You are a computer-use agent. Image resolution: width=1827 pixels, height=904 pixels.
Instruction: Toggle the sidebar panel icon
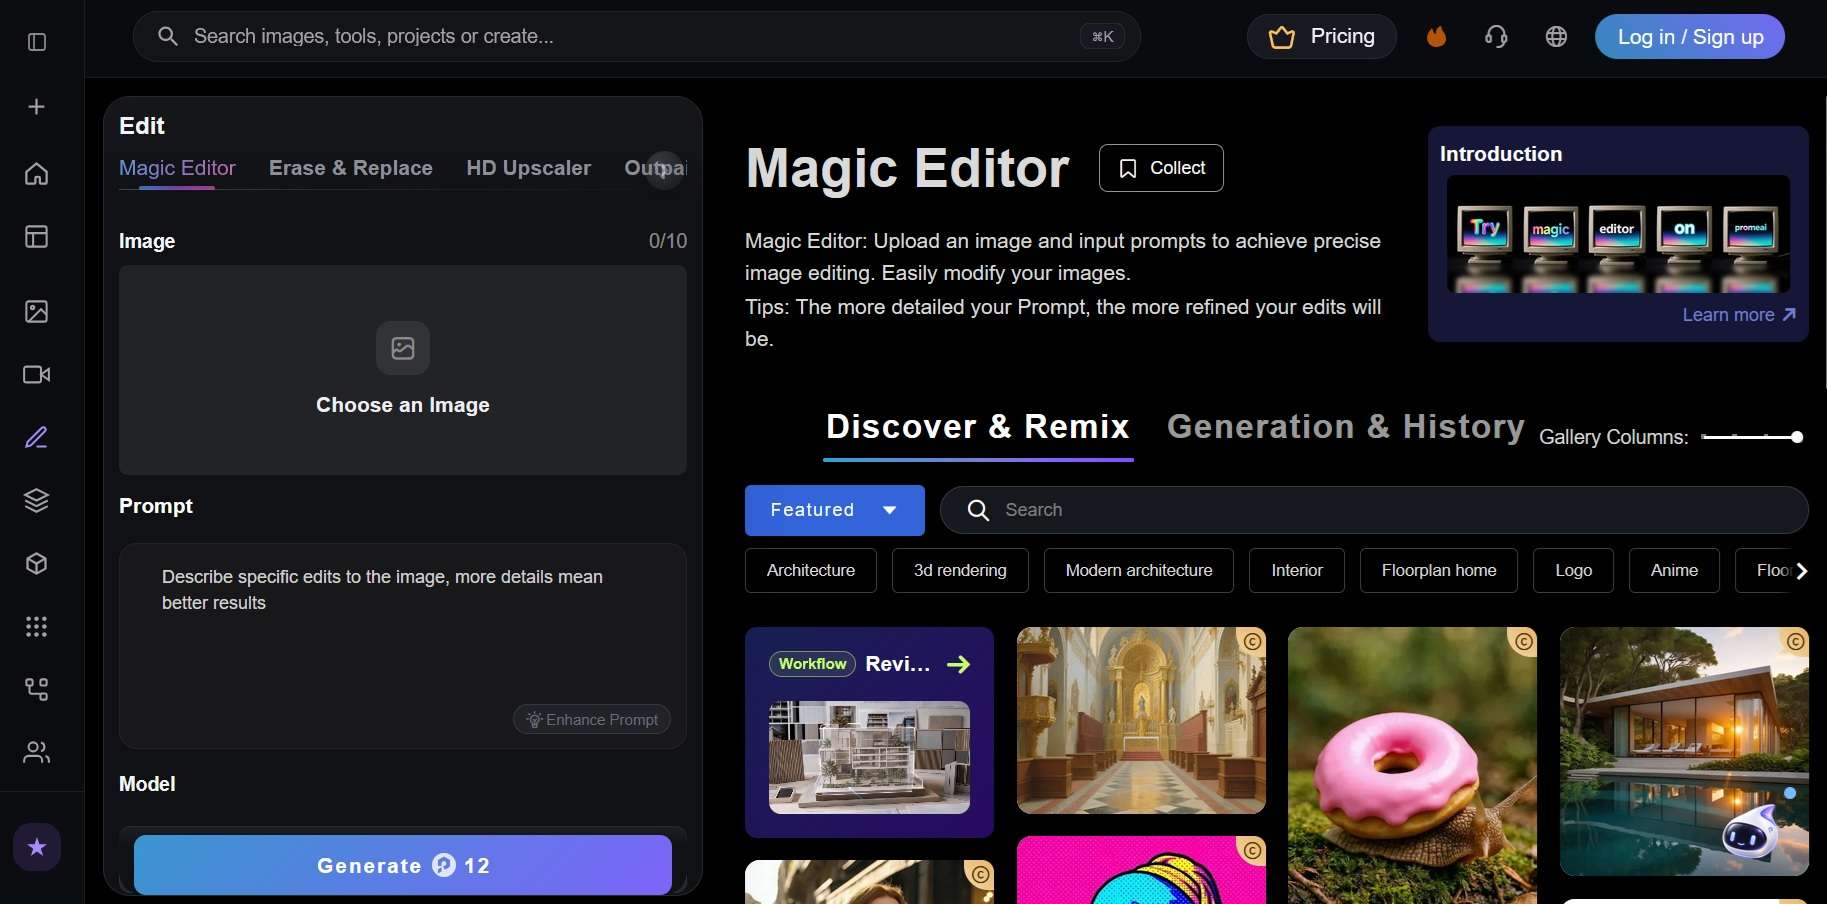tap(37, 42)
